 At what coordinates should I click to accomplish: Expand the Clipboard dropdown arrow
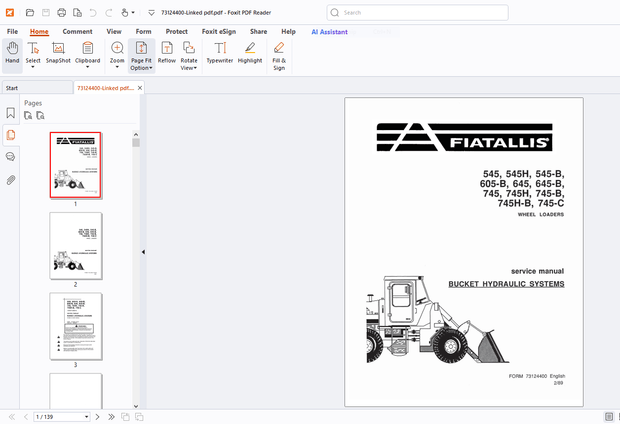(x=87, y=67)
